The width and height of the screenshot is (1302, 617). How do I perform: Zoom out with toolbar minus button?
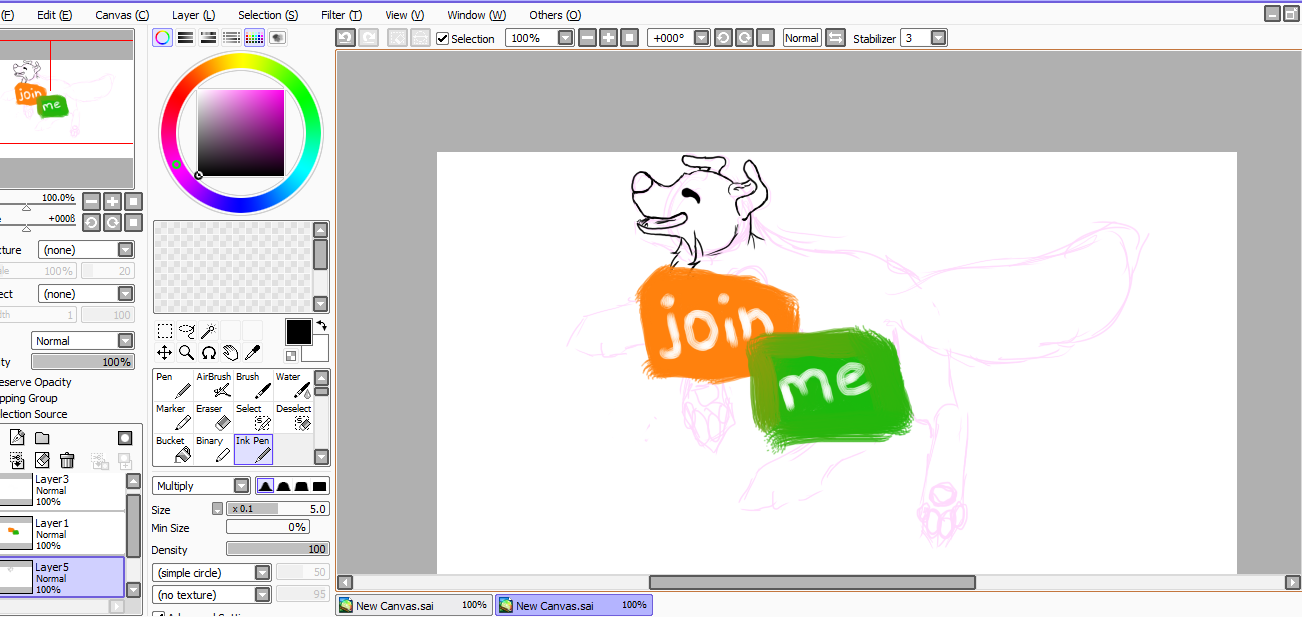point(587,38)
